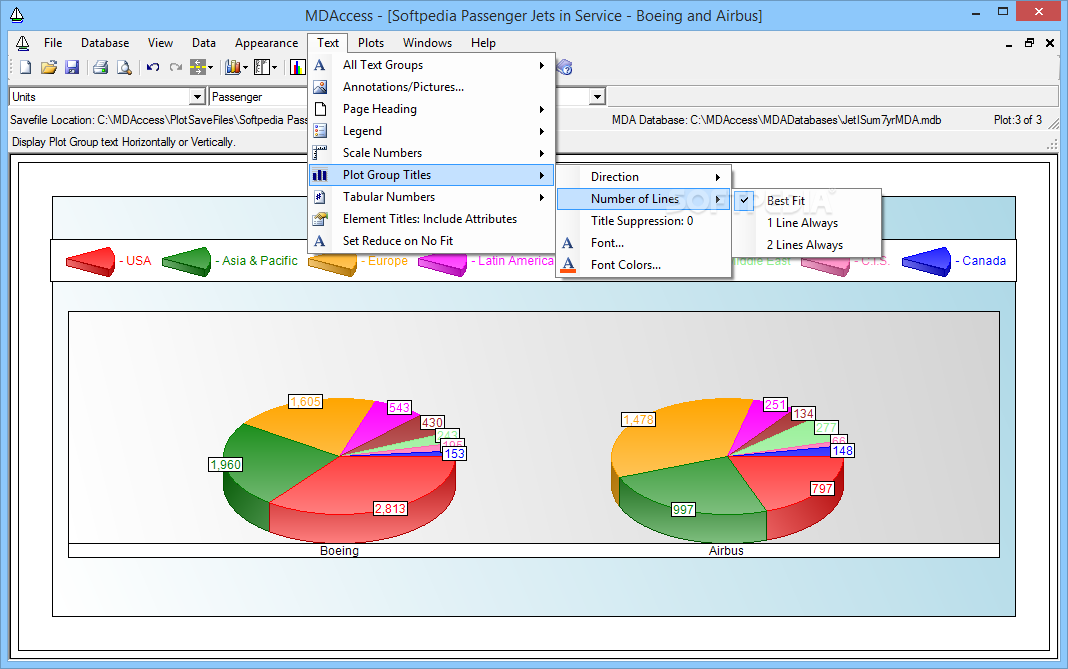Restore the inner document window
This screenshot has height=669, width=1068.
coord(1029,43)
